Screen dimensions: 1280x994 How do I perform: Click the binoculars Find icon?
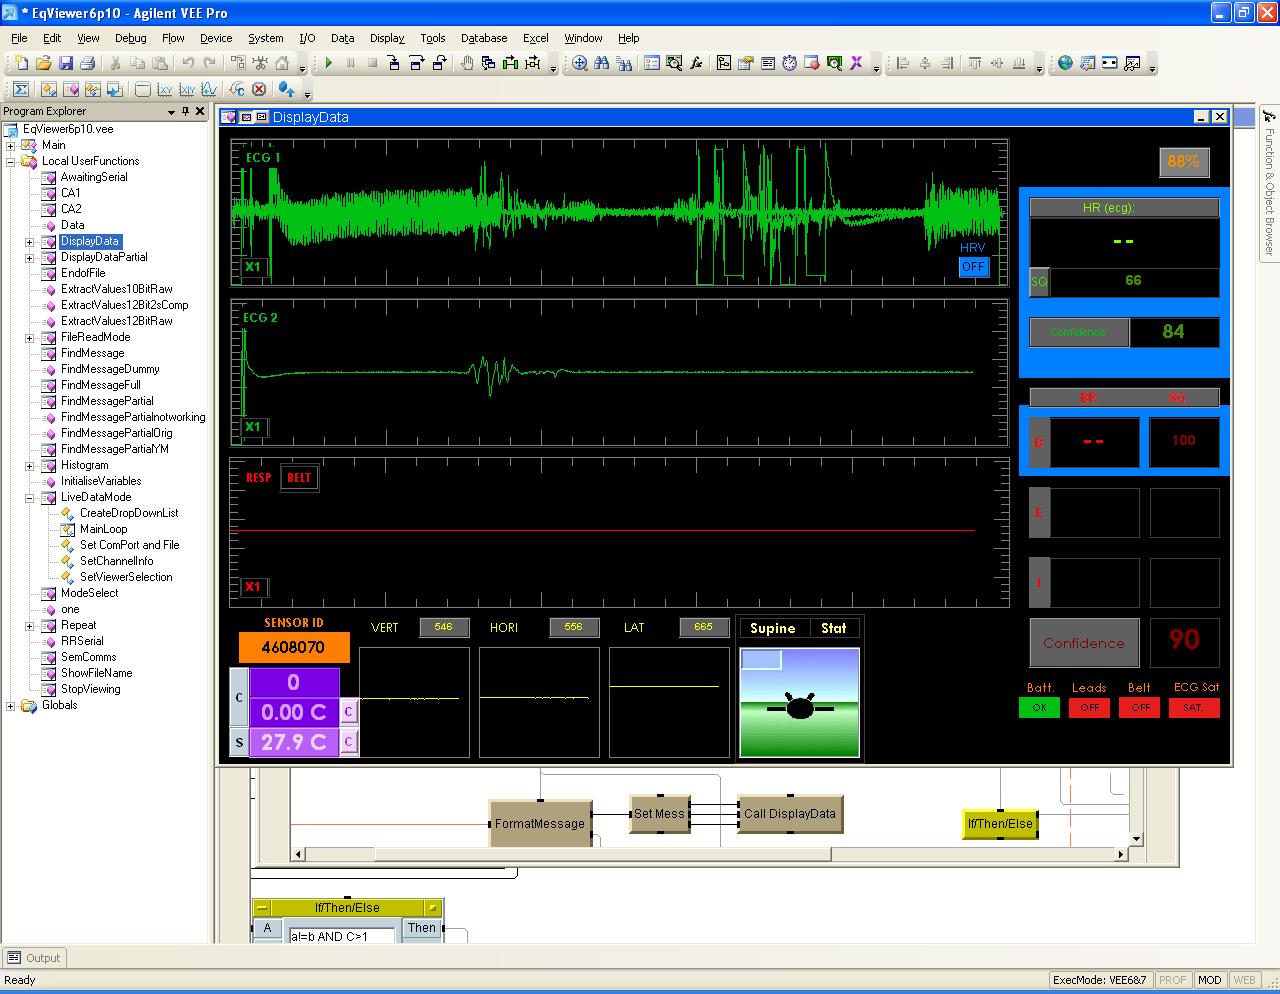click(x=602, y=63)
